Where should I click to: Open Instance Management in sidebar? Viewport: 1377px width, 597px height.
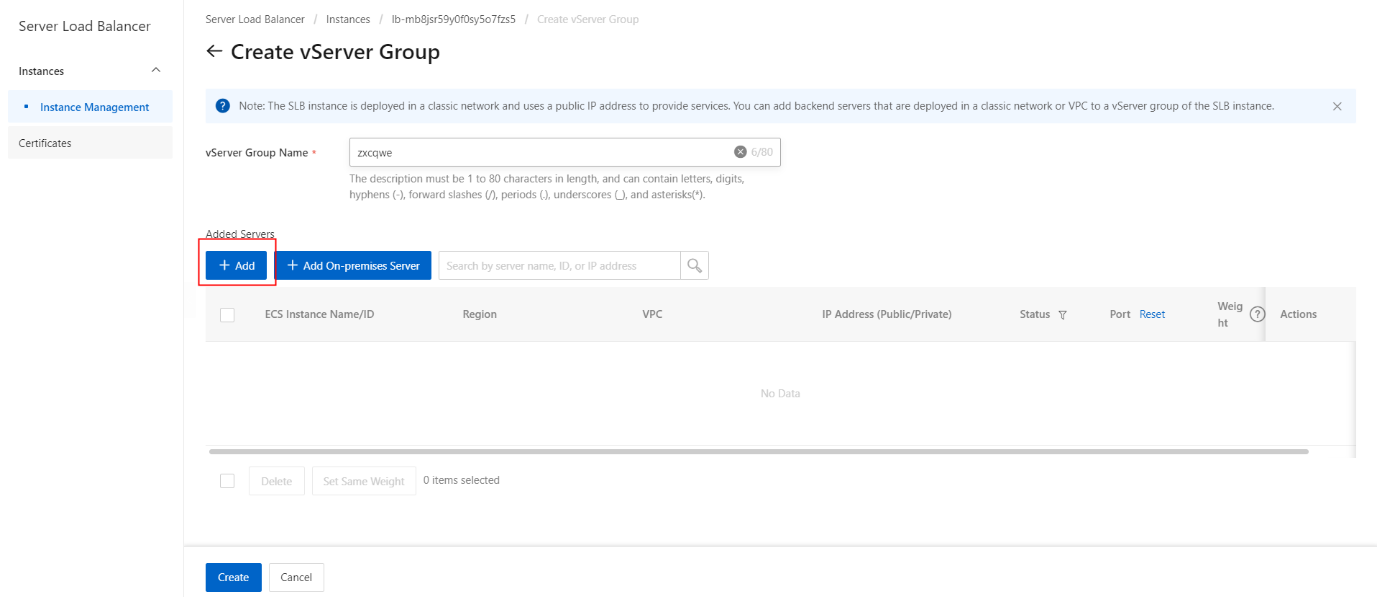pyautogui.click(x=94, y=107)
